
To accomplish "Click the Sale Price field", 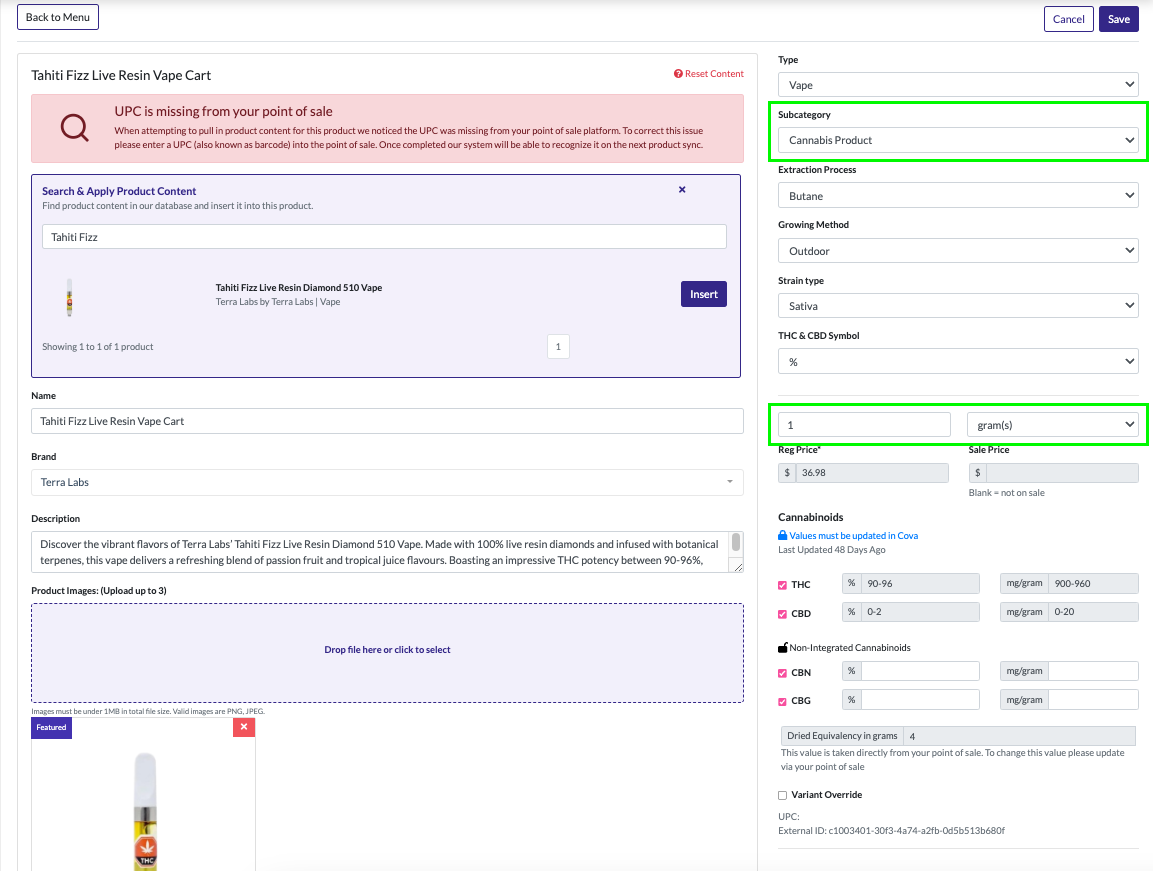I will pyautogui.click(x=1063, y=473).
